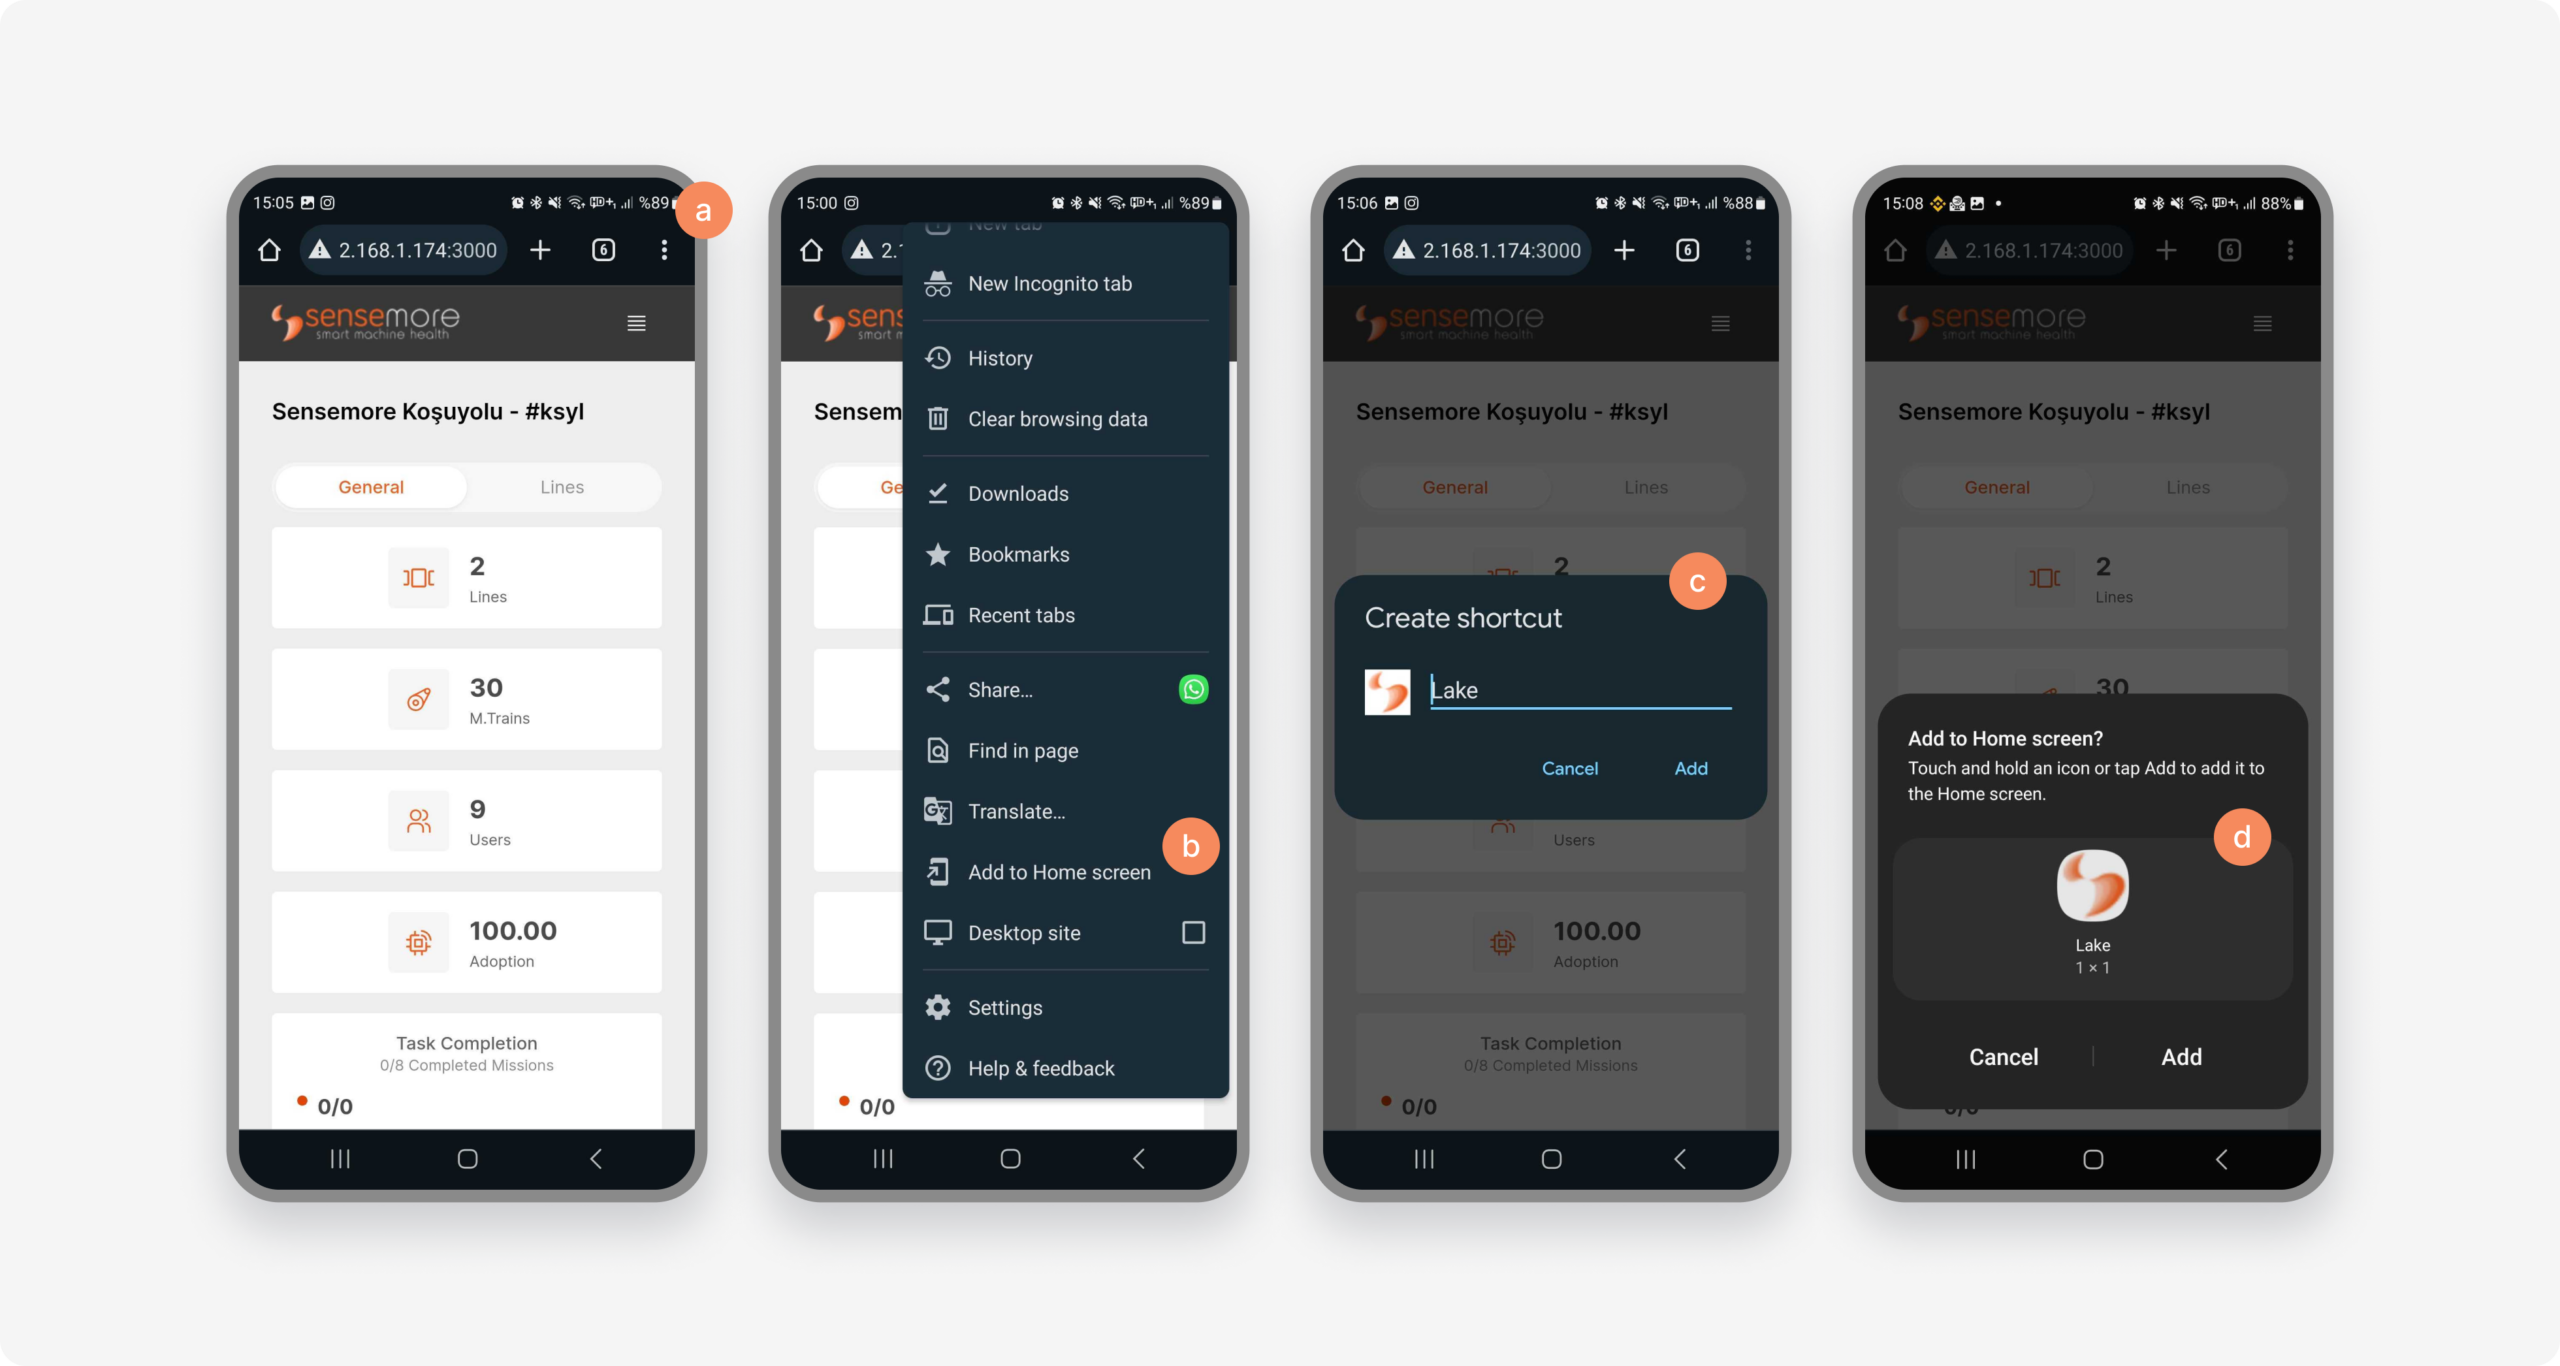The image size is (2560, 1366).
Task: Click History in the browser menu
Action: click(x=999, y=357)
